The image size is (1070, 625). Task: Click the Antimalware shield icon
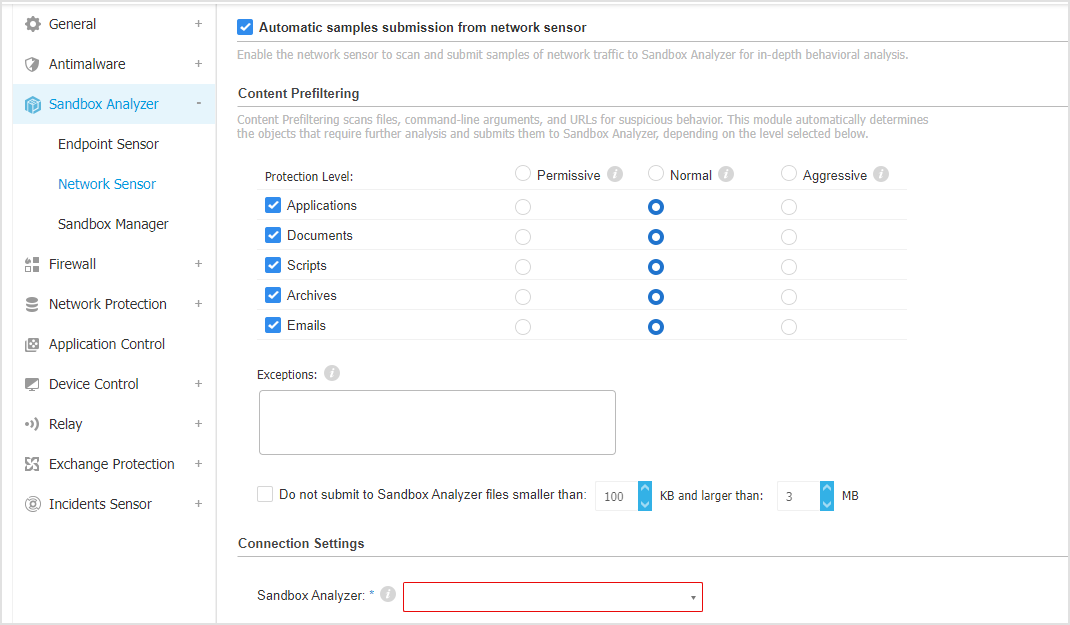click(30, 63)
